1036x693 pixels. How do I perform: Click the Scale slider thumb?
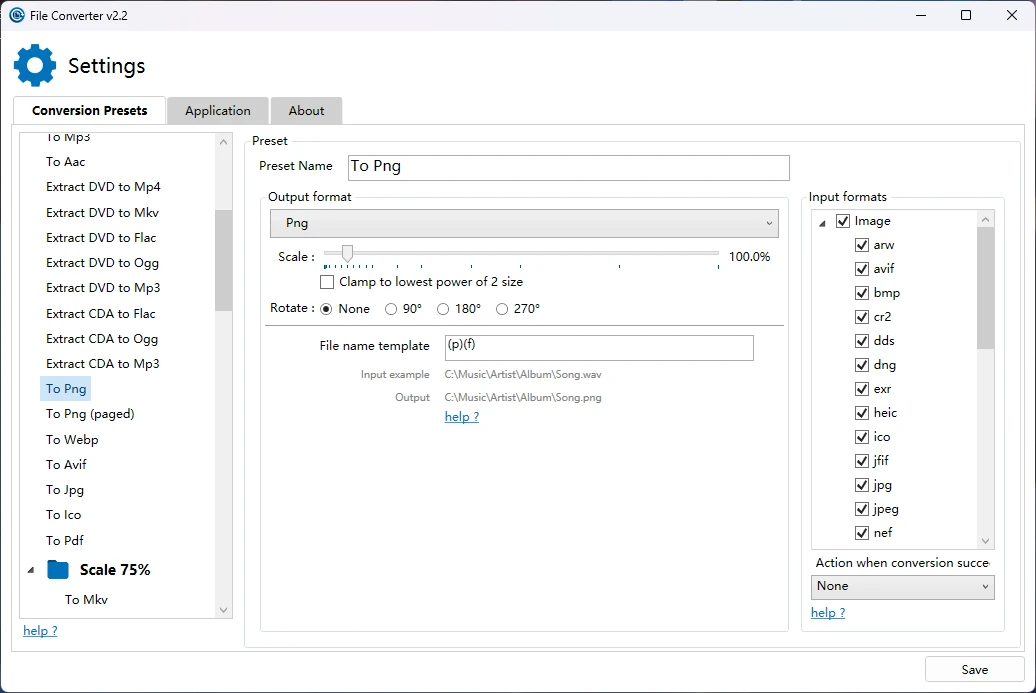(x=347, y=253)
